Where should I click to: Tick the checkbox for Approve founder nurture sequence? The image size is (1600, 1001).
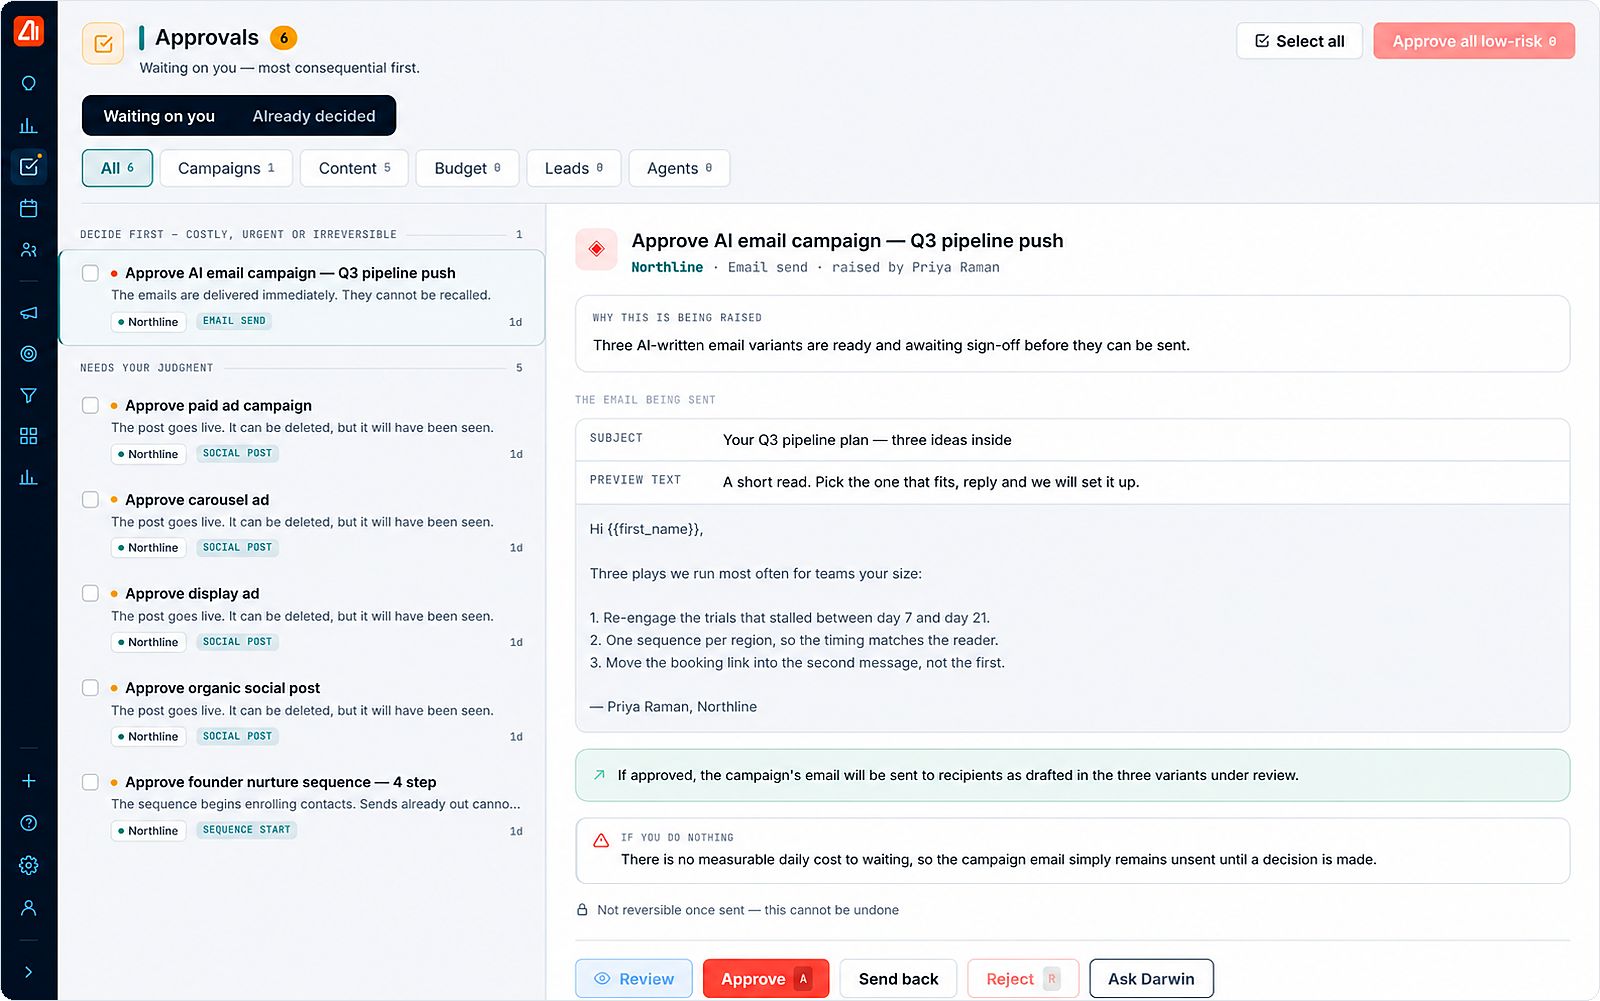click(x=90, y=782)
